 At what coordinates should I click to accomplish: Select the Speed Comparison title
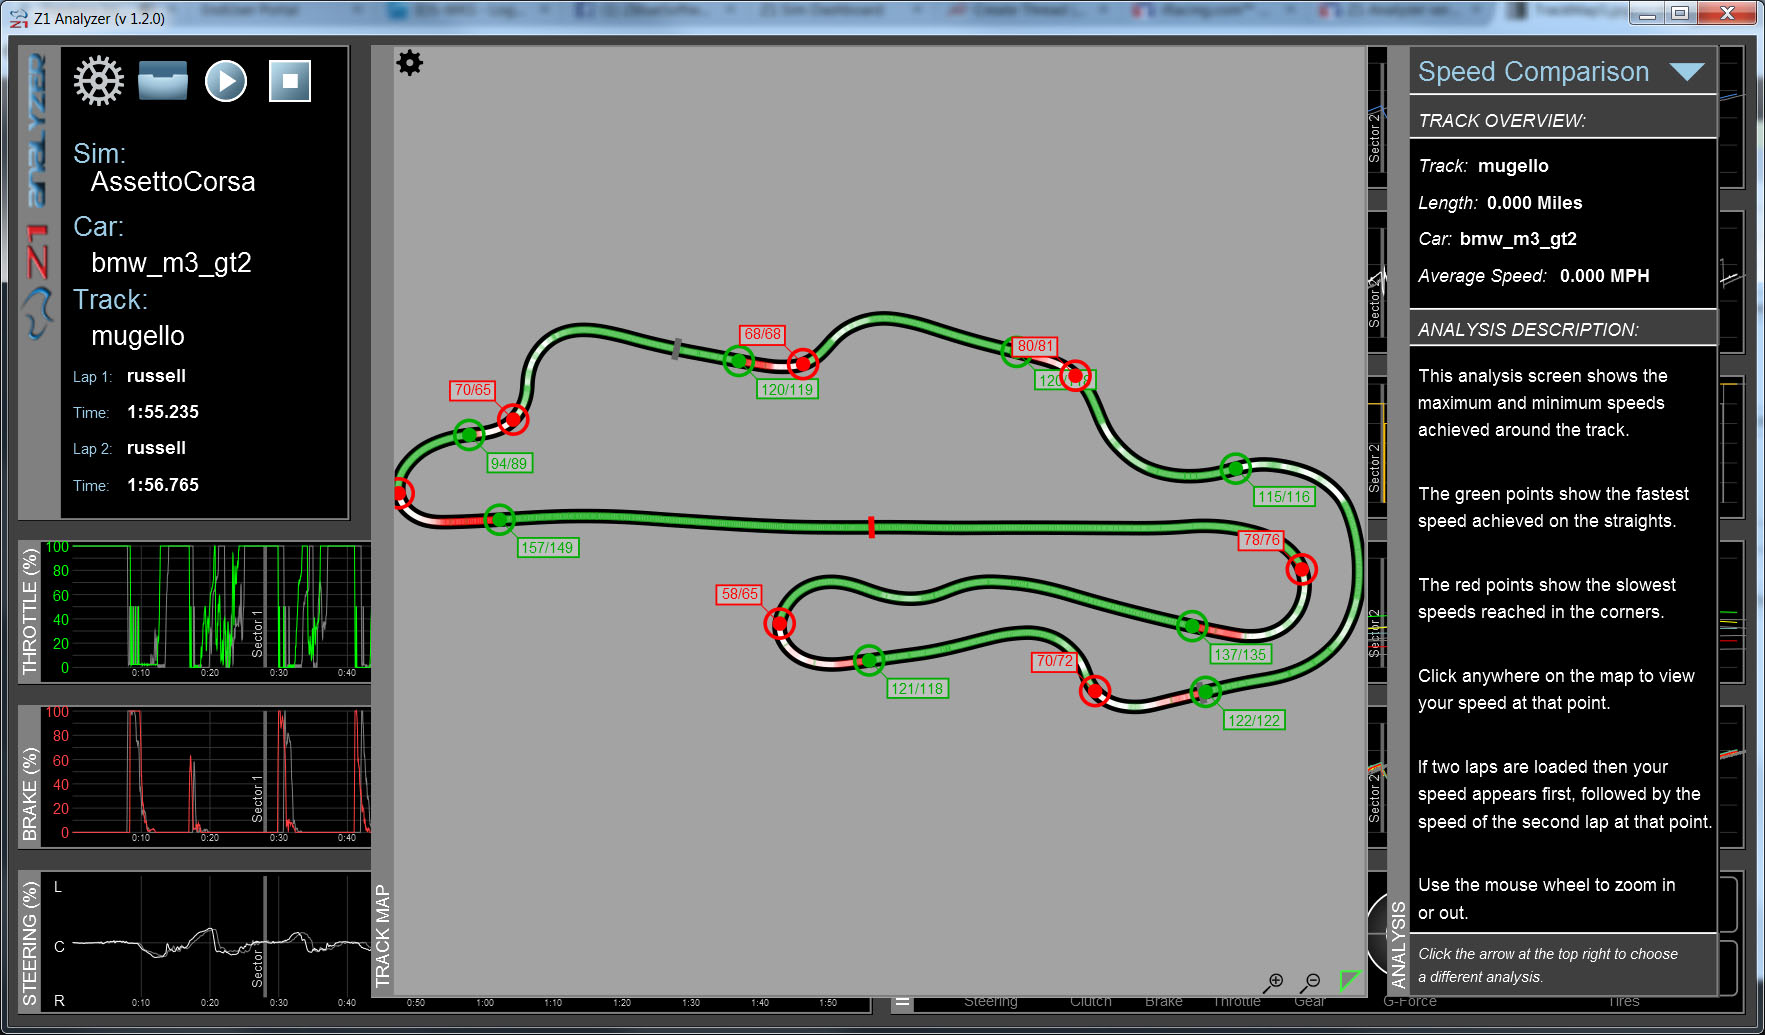pyautogui.click(x=1533, y=72)
